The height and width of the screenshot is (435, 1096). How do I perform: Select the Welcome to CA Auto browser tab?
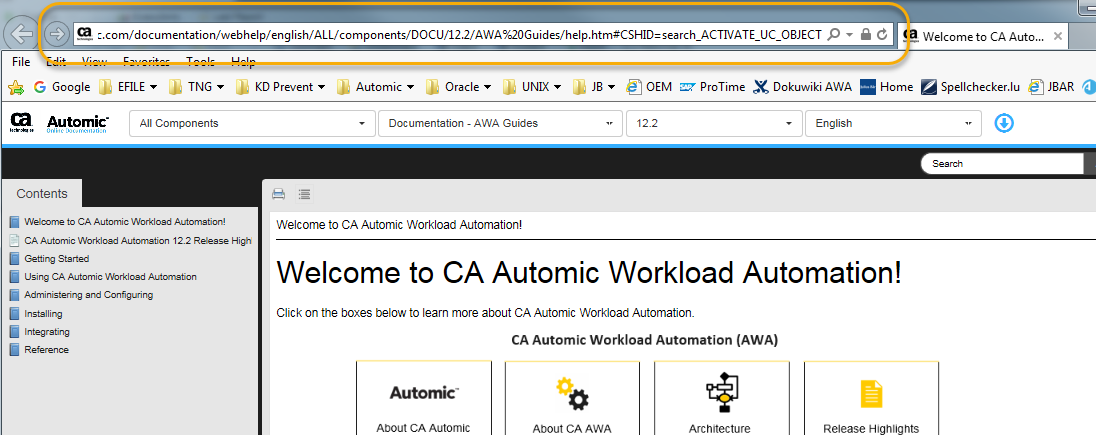(x=983, y=36)
